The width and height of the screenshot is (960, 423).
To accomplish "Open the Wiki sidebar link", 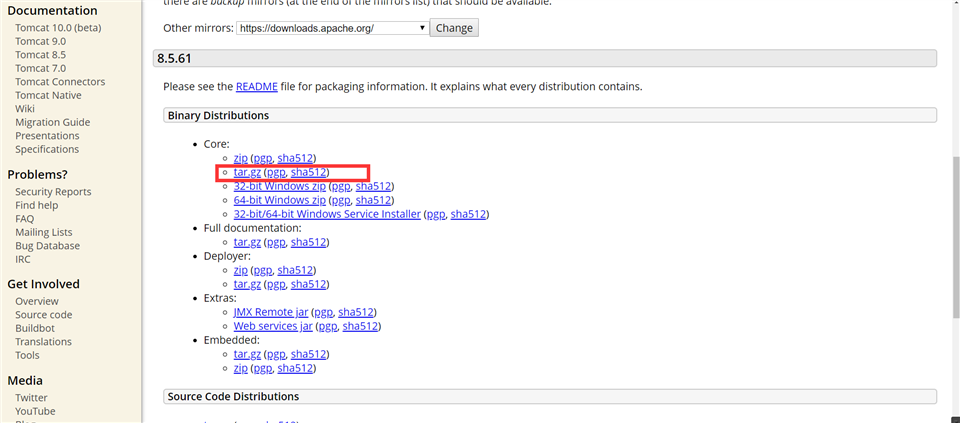I will tap(25, 108).
